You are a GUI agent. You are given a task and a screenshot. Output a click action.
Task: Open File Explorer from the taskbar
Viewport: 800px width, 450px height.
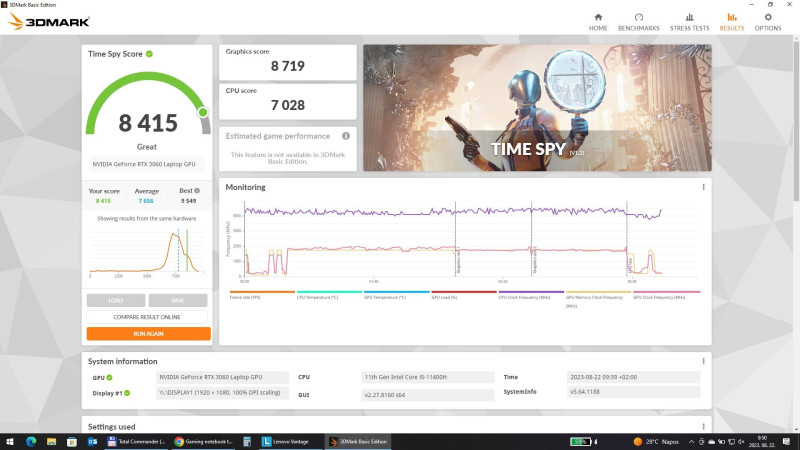[x=52, y=442]
